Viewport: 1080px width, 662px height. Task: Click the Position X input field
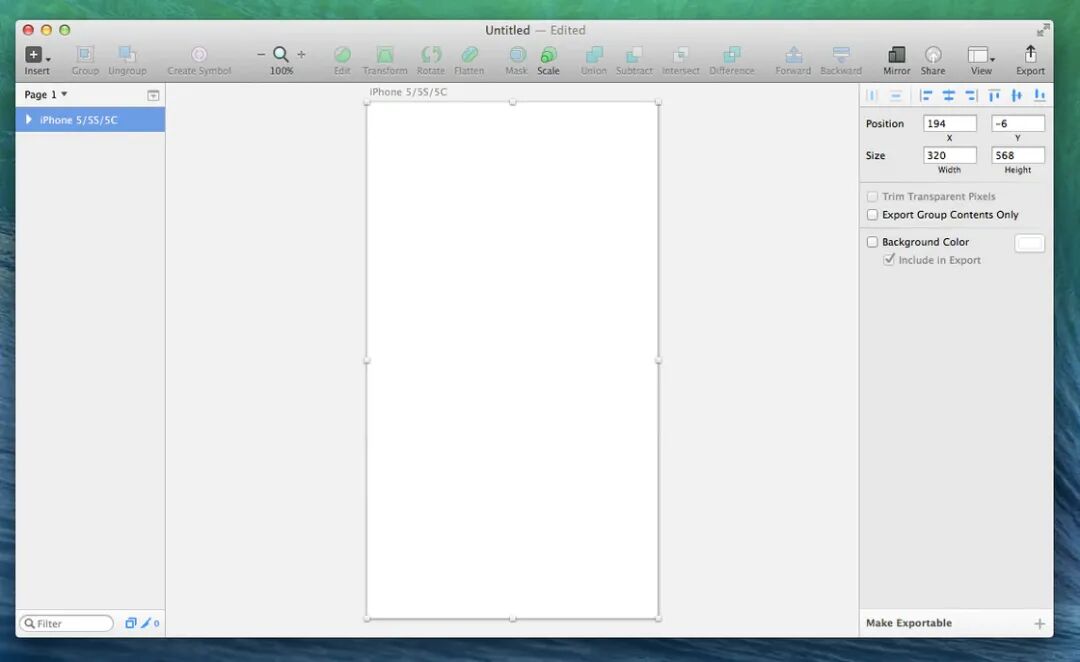[950, 123]
